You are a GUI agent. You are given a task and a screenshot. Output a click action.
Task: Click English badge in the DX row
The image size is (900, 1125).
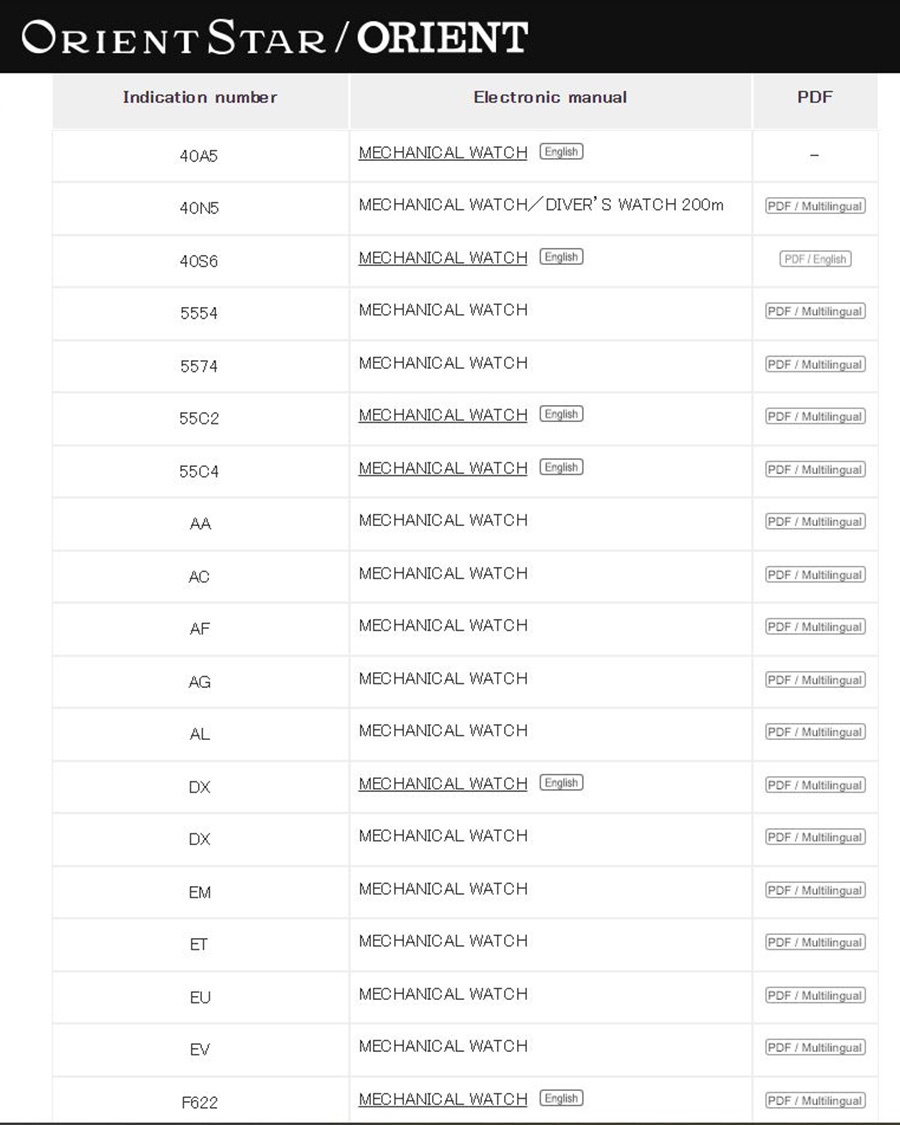pos(561,783)
